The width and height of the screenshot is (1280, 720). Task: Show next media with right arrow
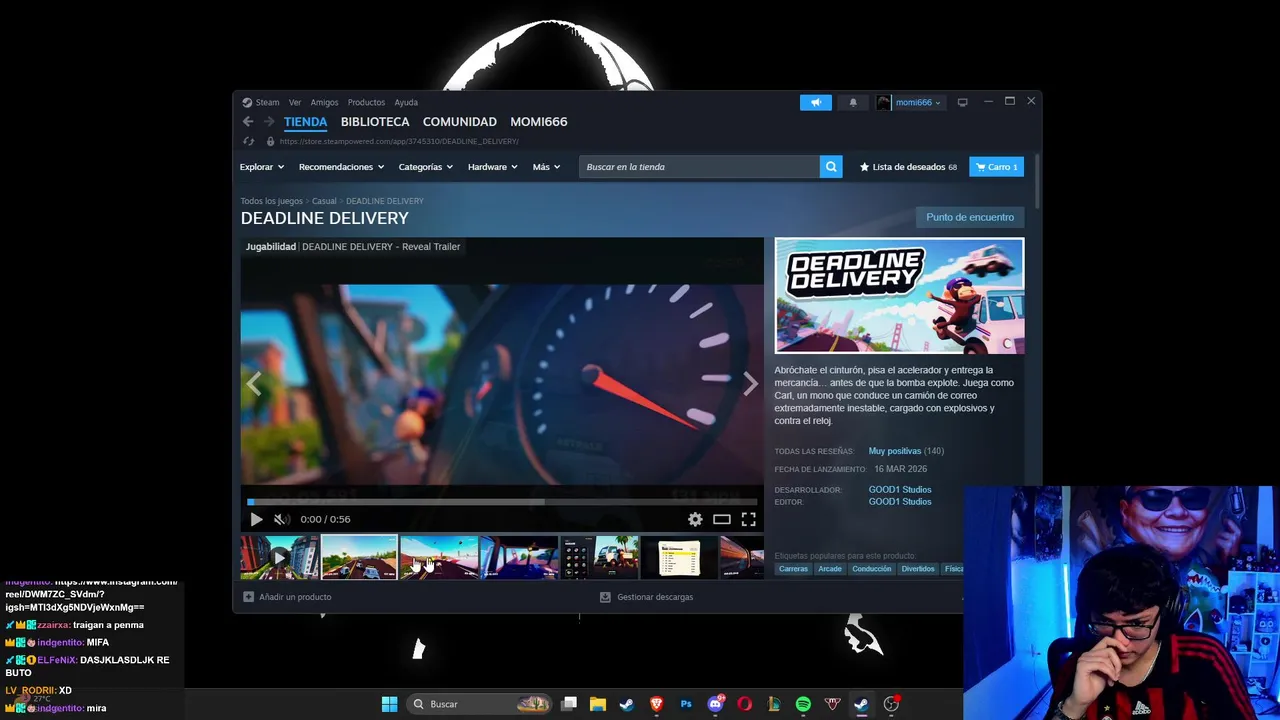click(x=750, y=385)
